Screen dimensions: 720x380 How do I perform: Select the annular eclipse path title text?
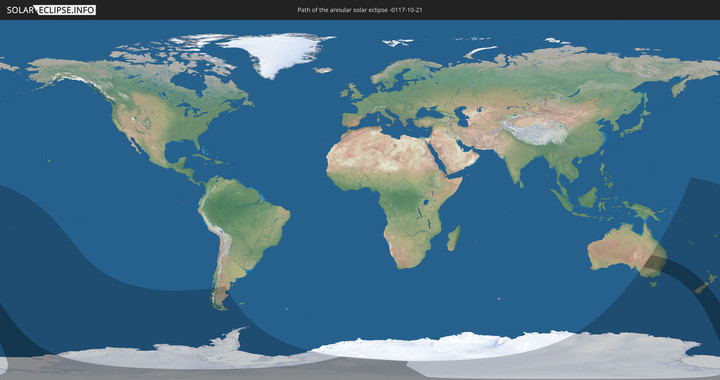[360, 10]
